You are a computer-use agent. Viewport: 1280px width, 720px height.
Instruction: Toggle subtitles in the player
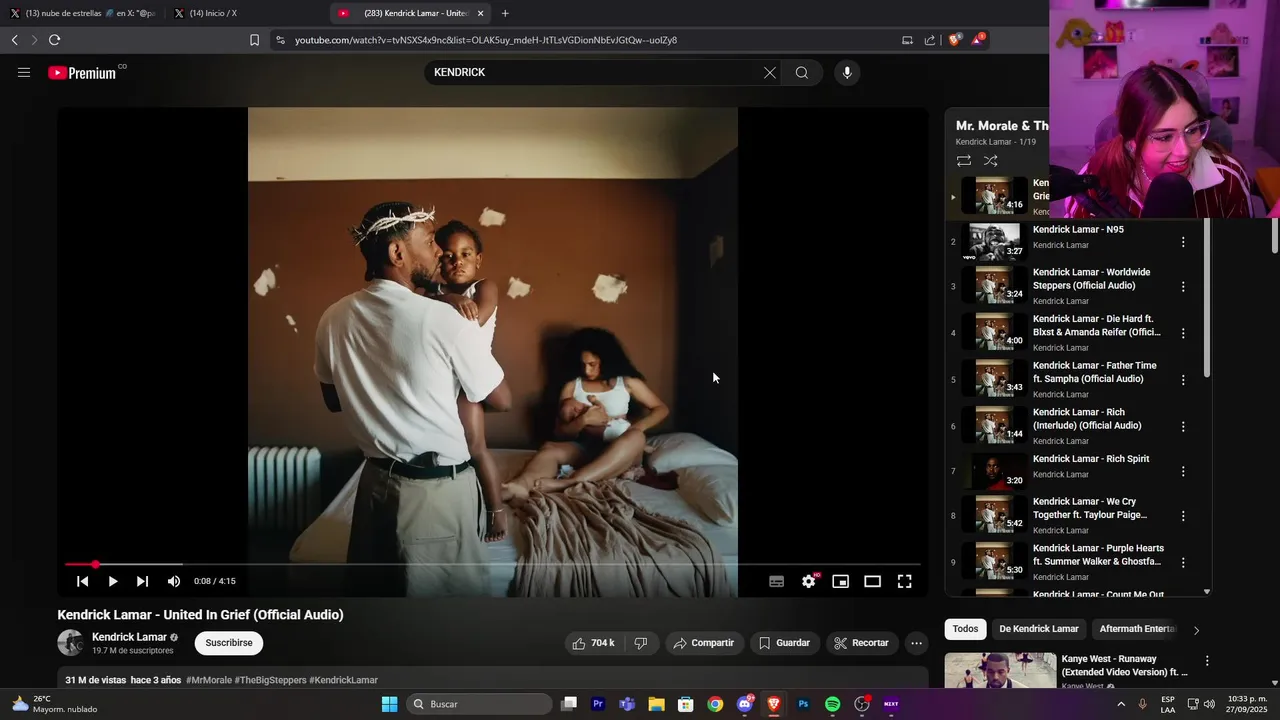click(x=776, y=581)
